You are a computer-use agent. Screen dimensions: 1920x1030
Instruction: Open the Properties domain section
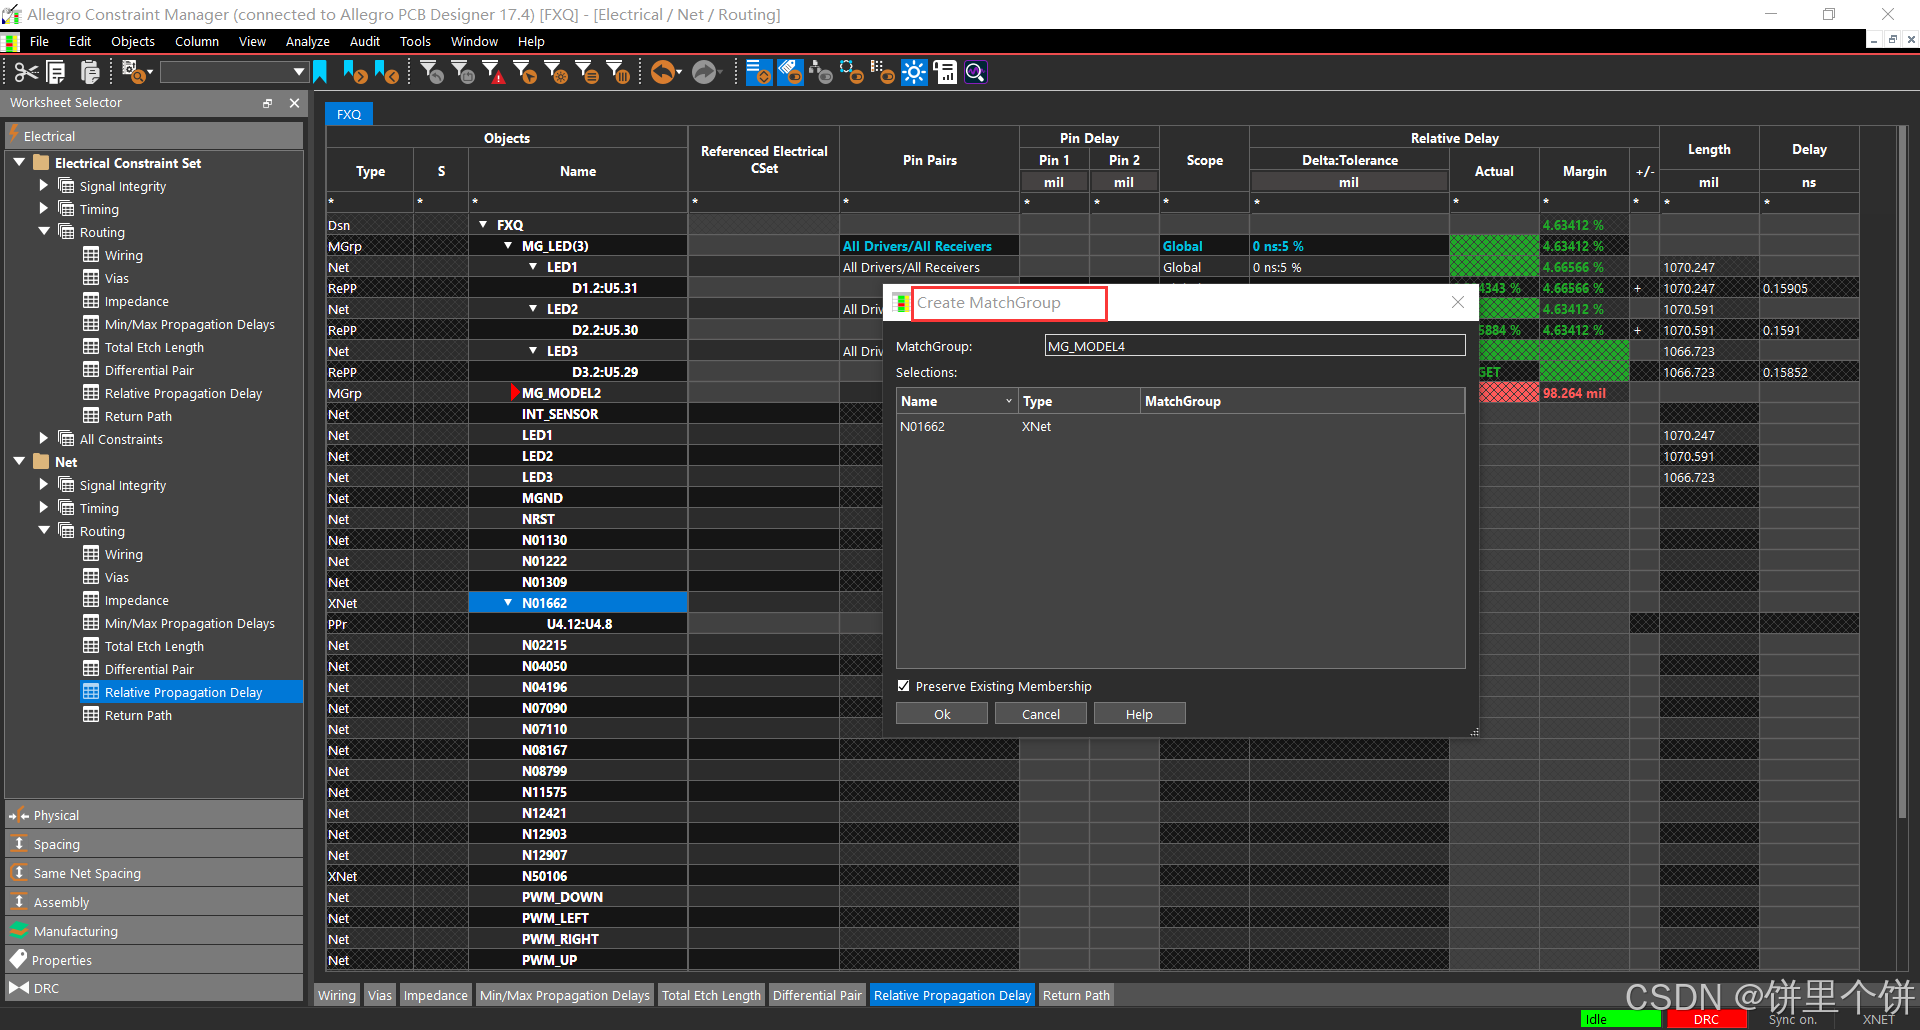(x=154, y=960)
